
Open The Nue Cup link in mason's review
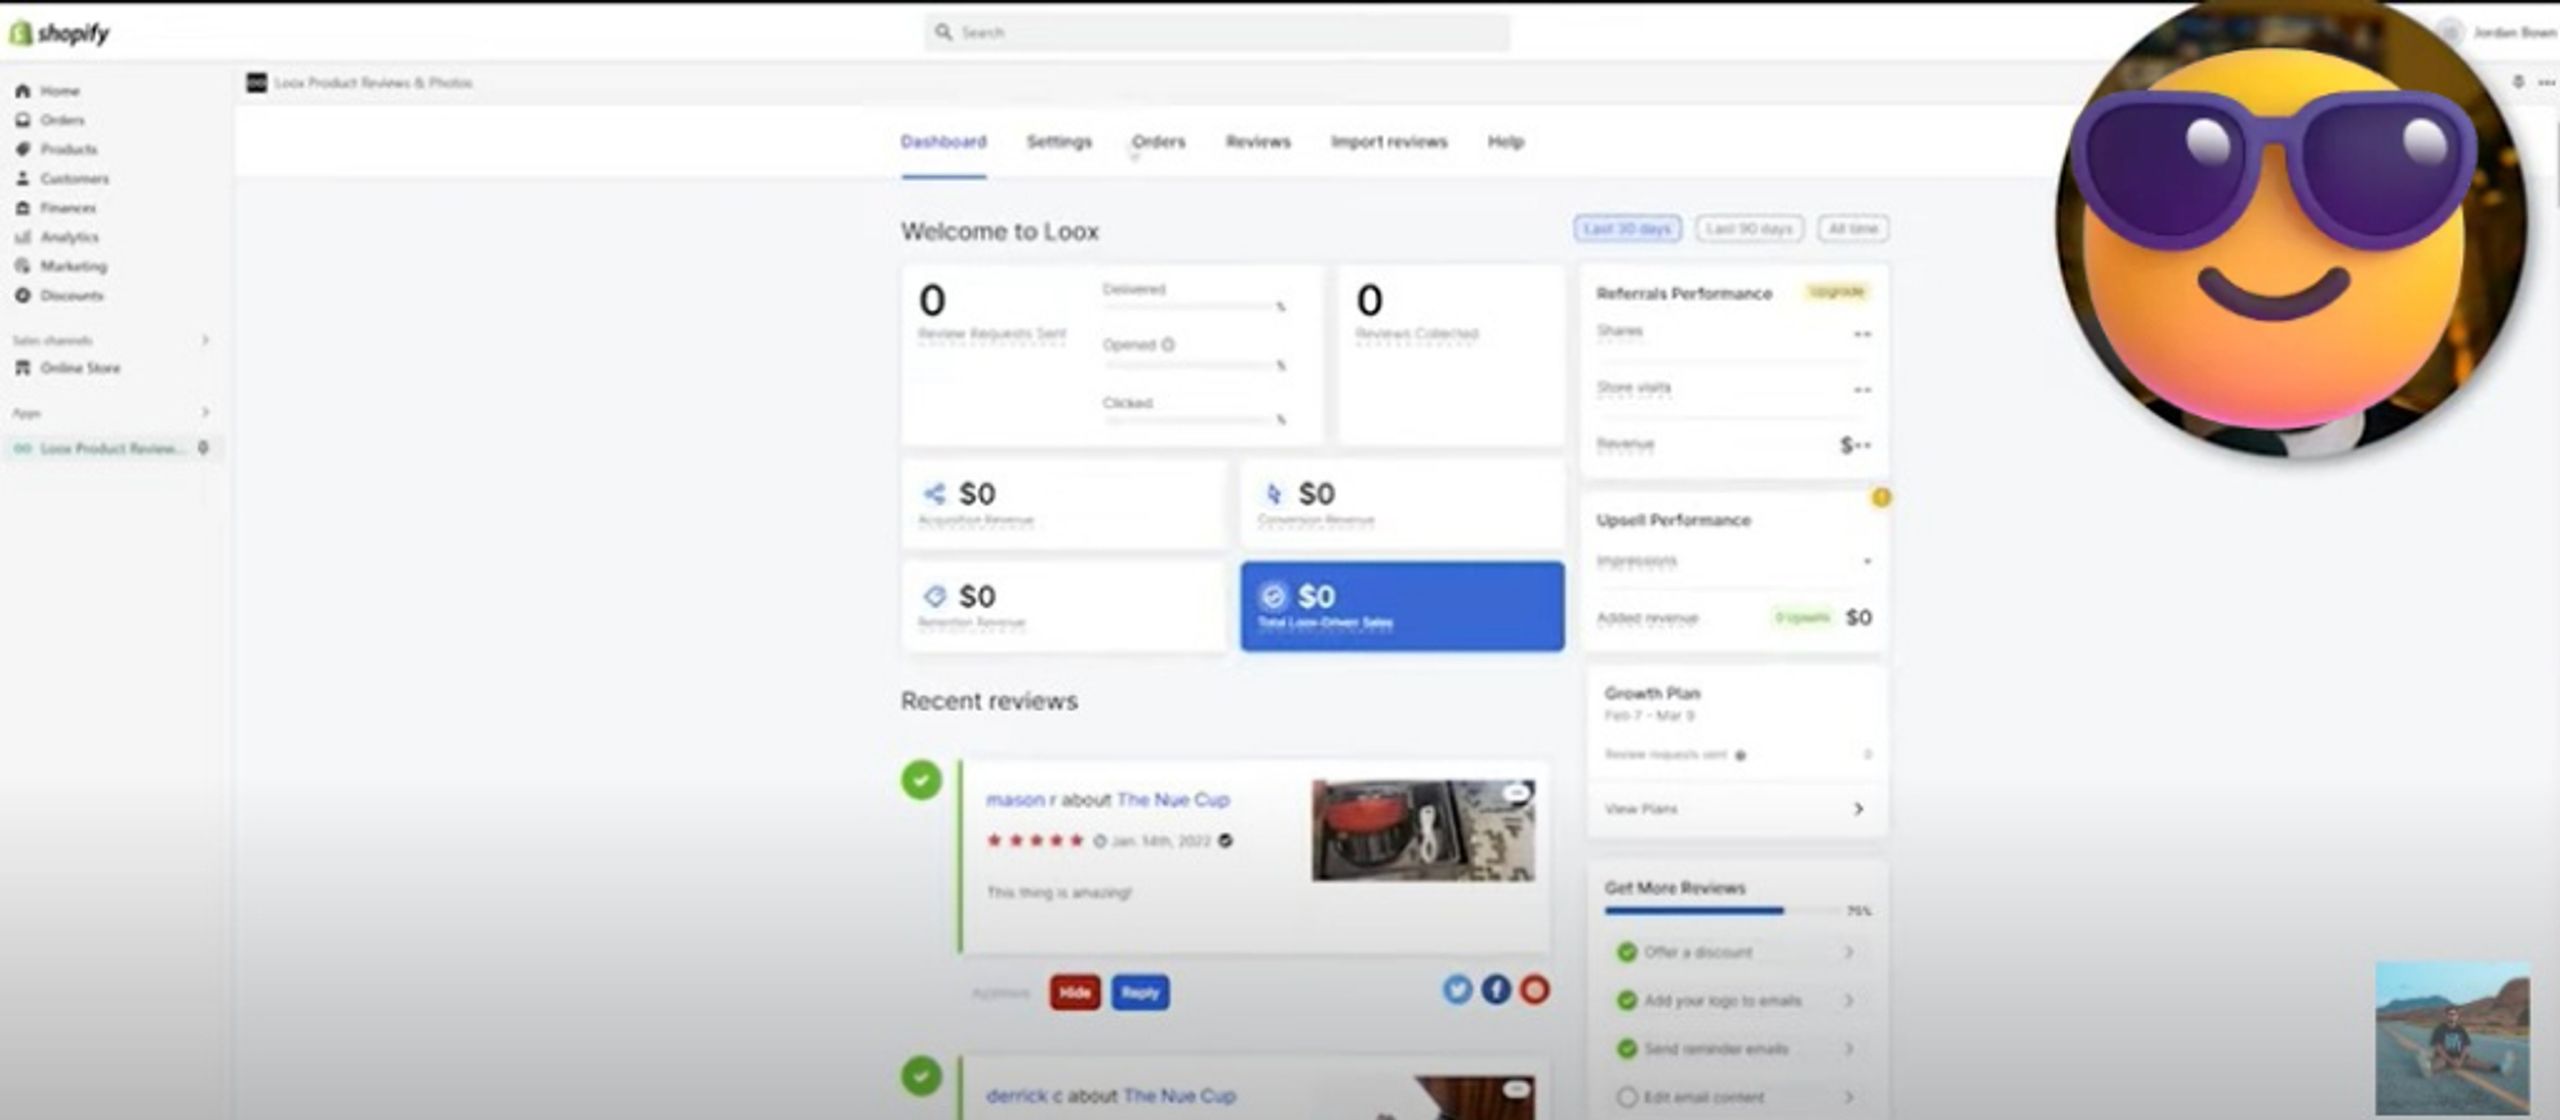pyautogui.click(x=1172, y=800)
